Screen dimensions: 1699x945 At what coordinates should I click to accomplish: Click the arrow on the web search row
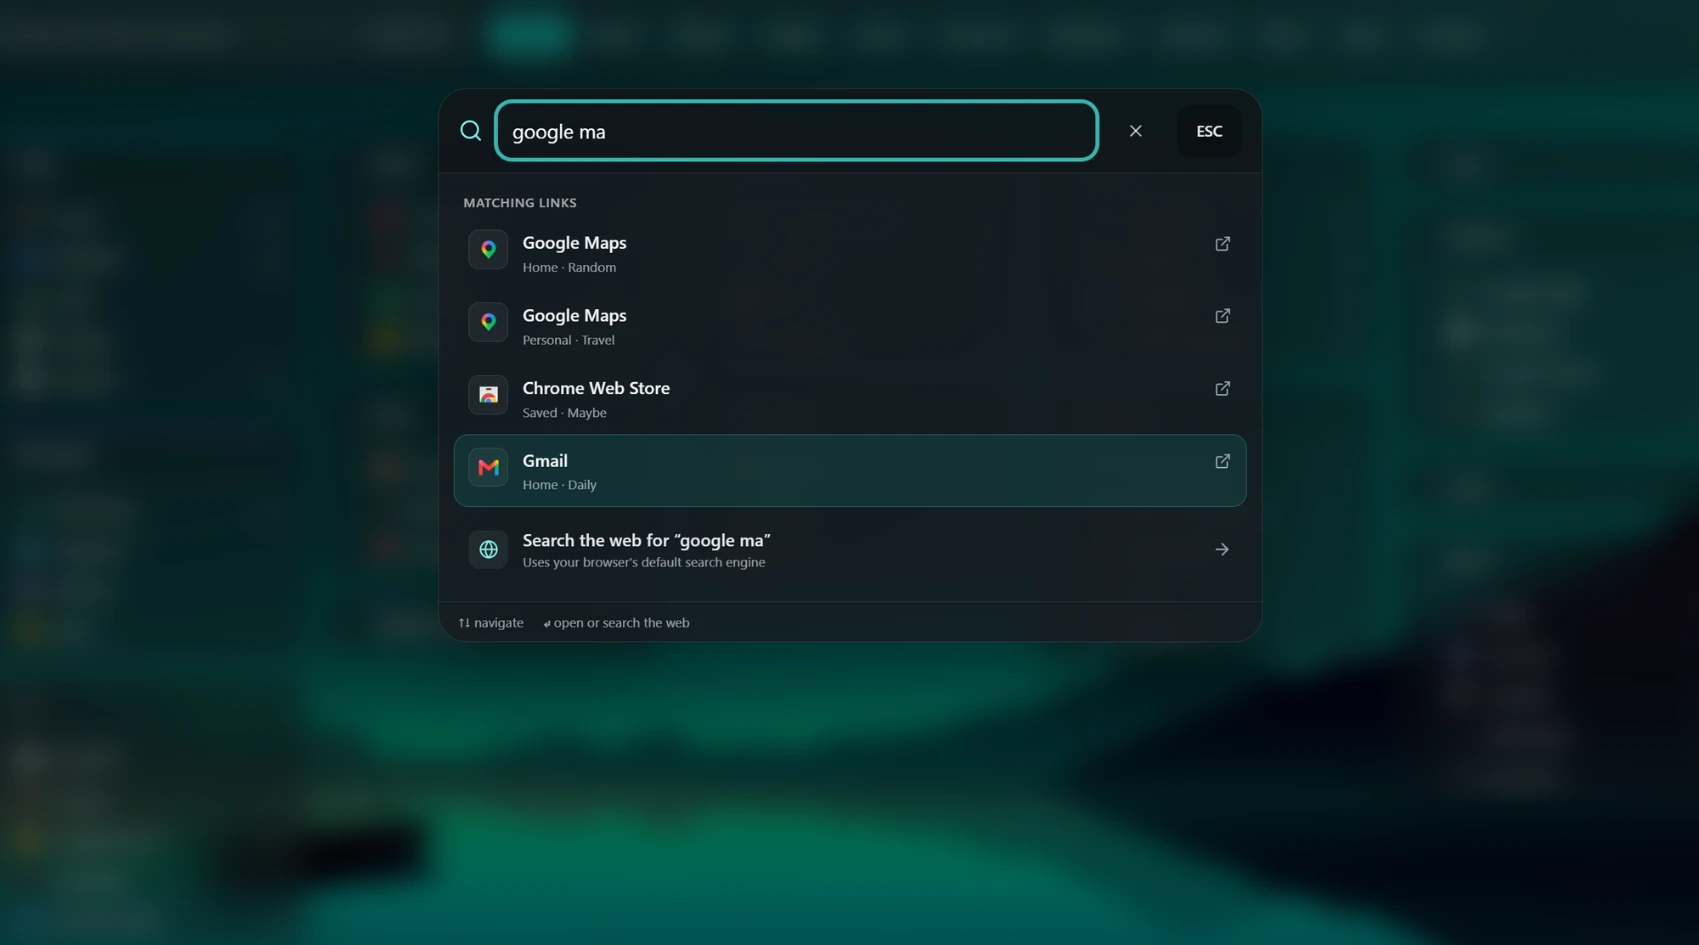1222,550
